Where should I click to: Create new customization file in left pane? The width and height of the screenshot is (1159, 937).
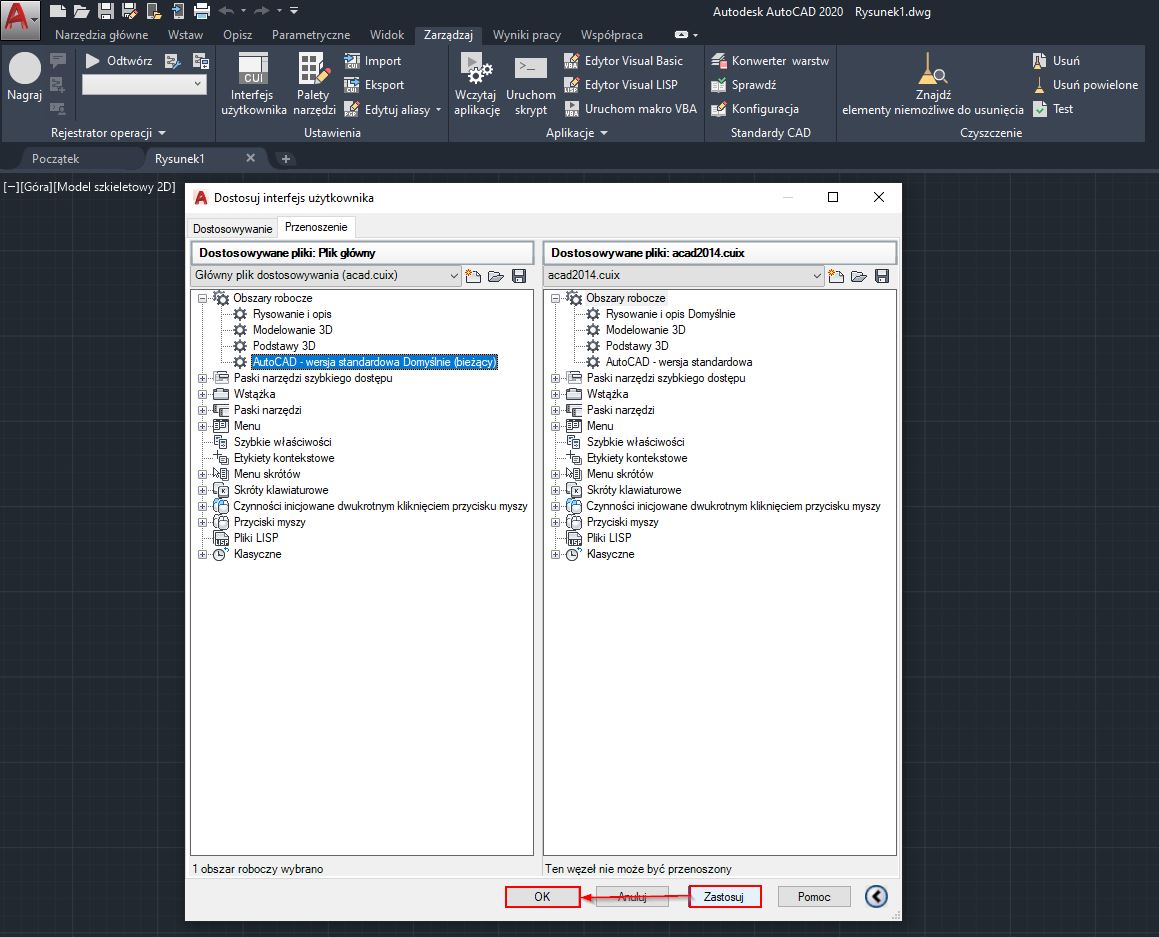coord(473,276)
